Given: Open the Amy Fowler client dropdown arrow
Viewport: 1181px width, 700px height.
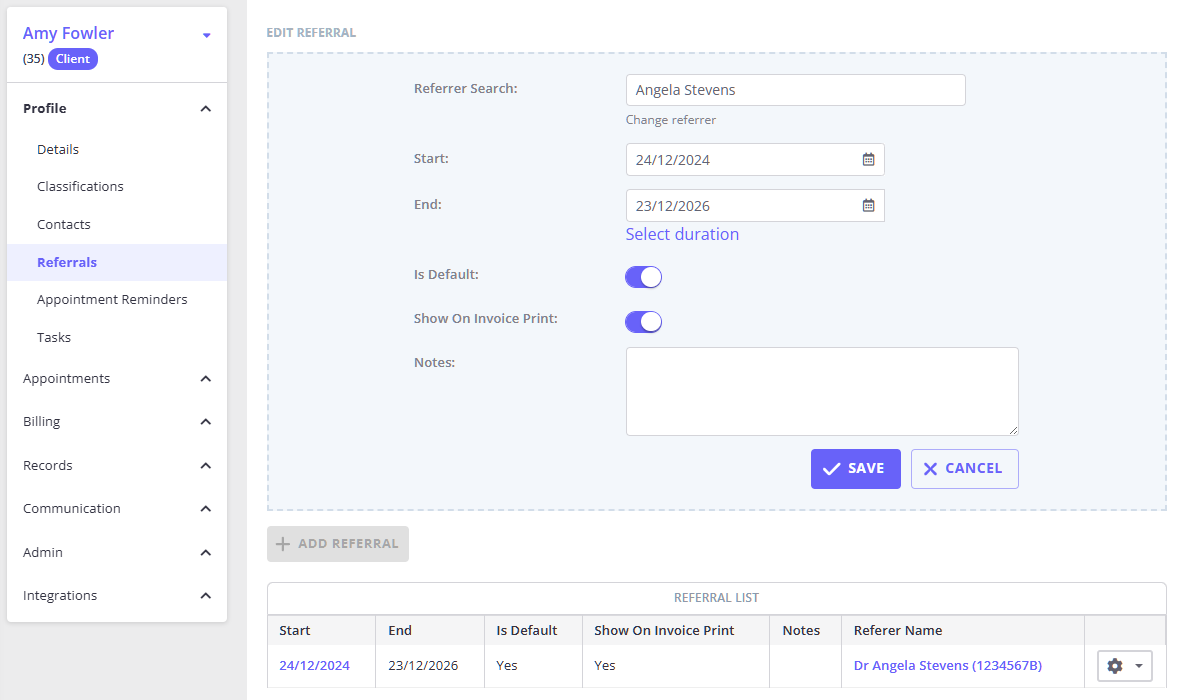Looking at the screenshot, I should (x=206, y=35).
